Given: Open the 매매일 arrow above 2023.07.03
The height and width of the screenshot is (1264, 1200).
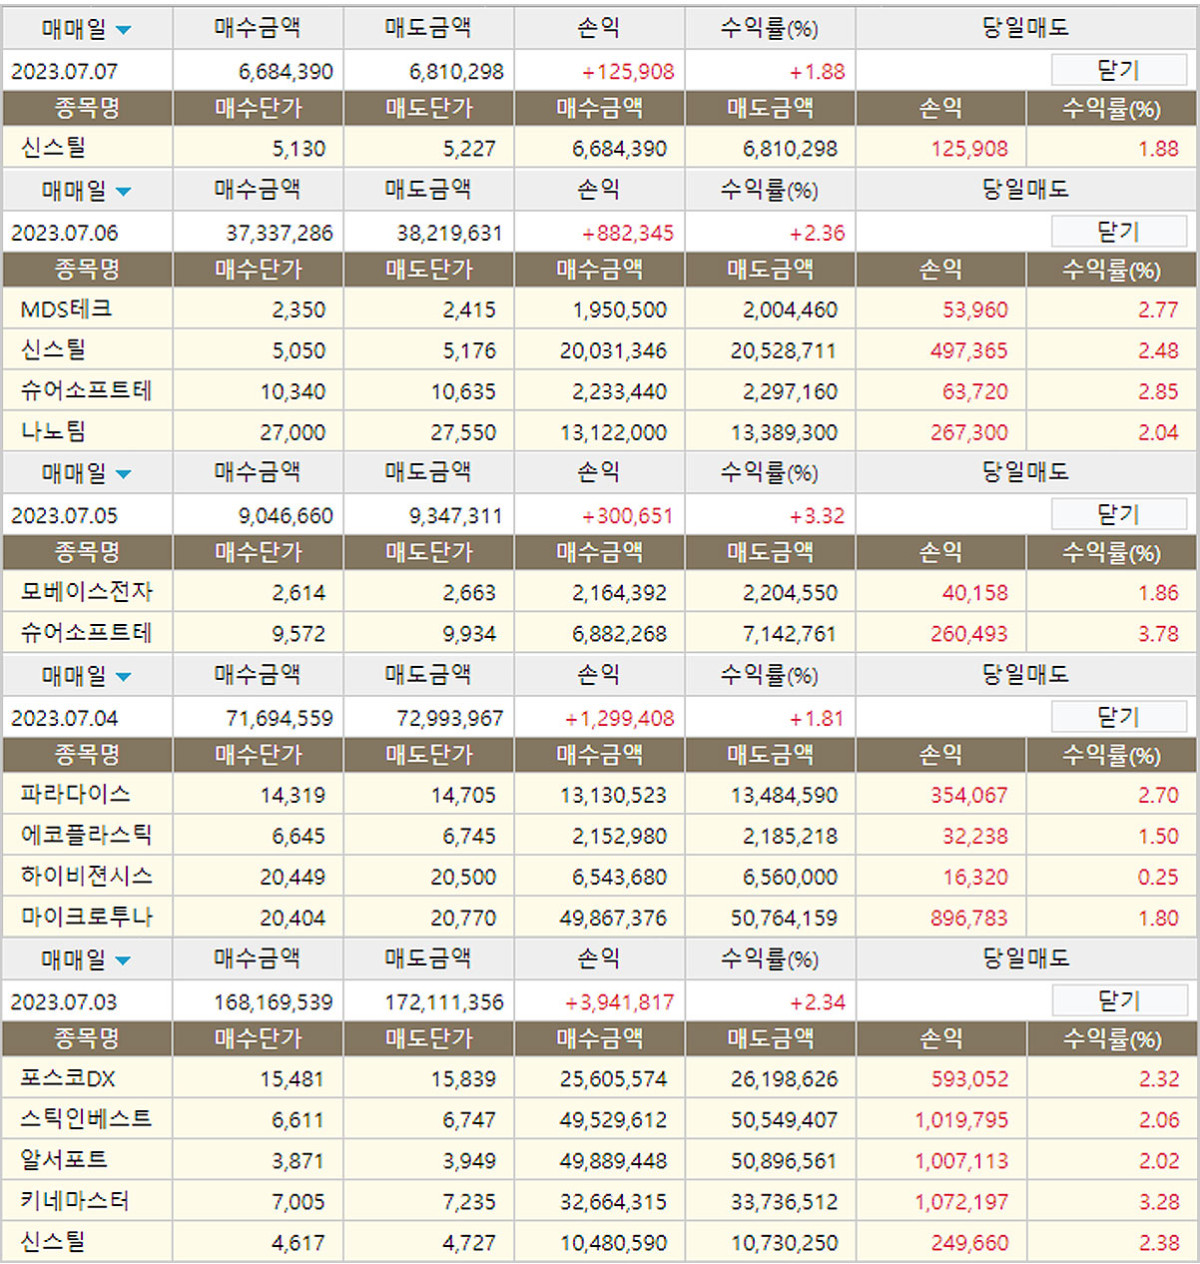Looking at the screenshot, I should (123, 961).
